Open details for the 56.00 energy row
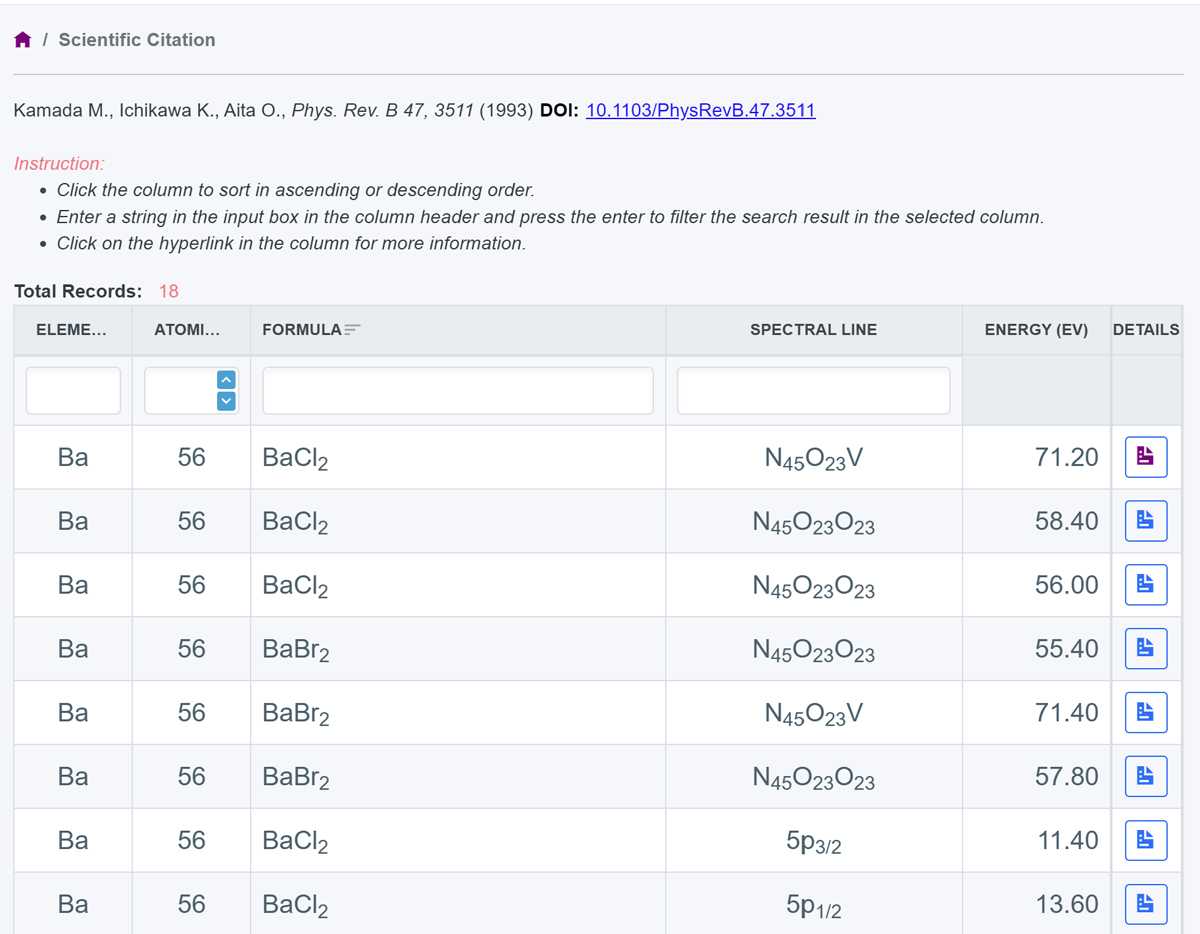 point(1146,585)
